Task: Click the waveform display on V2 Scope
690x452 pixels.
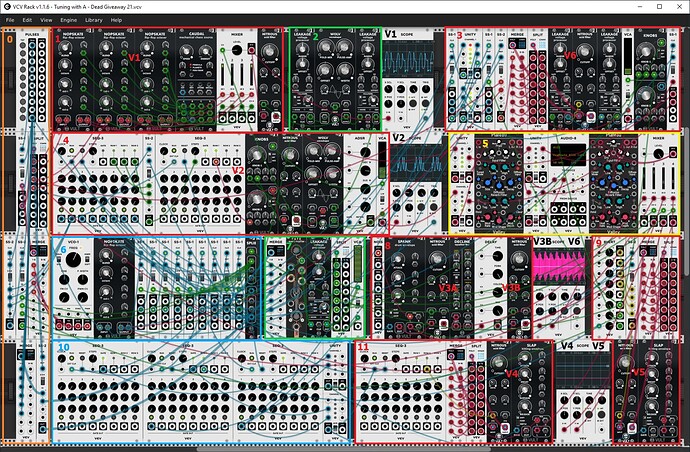Action: click(416, 163)
